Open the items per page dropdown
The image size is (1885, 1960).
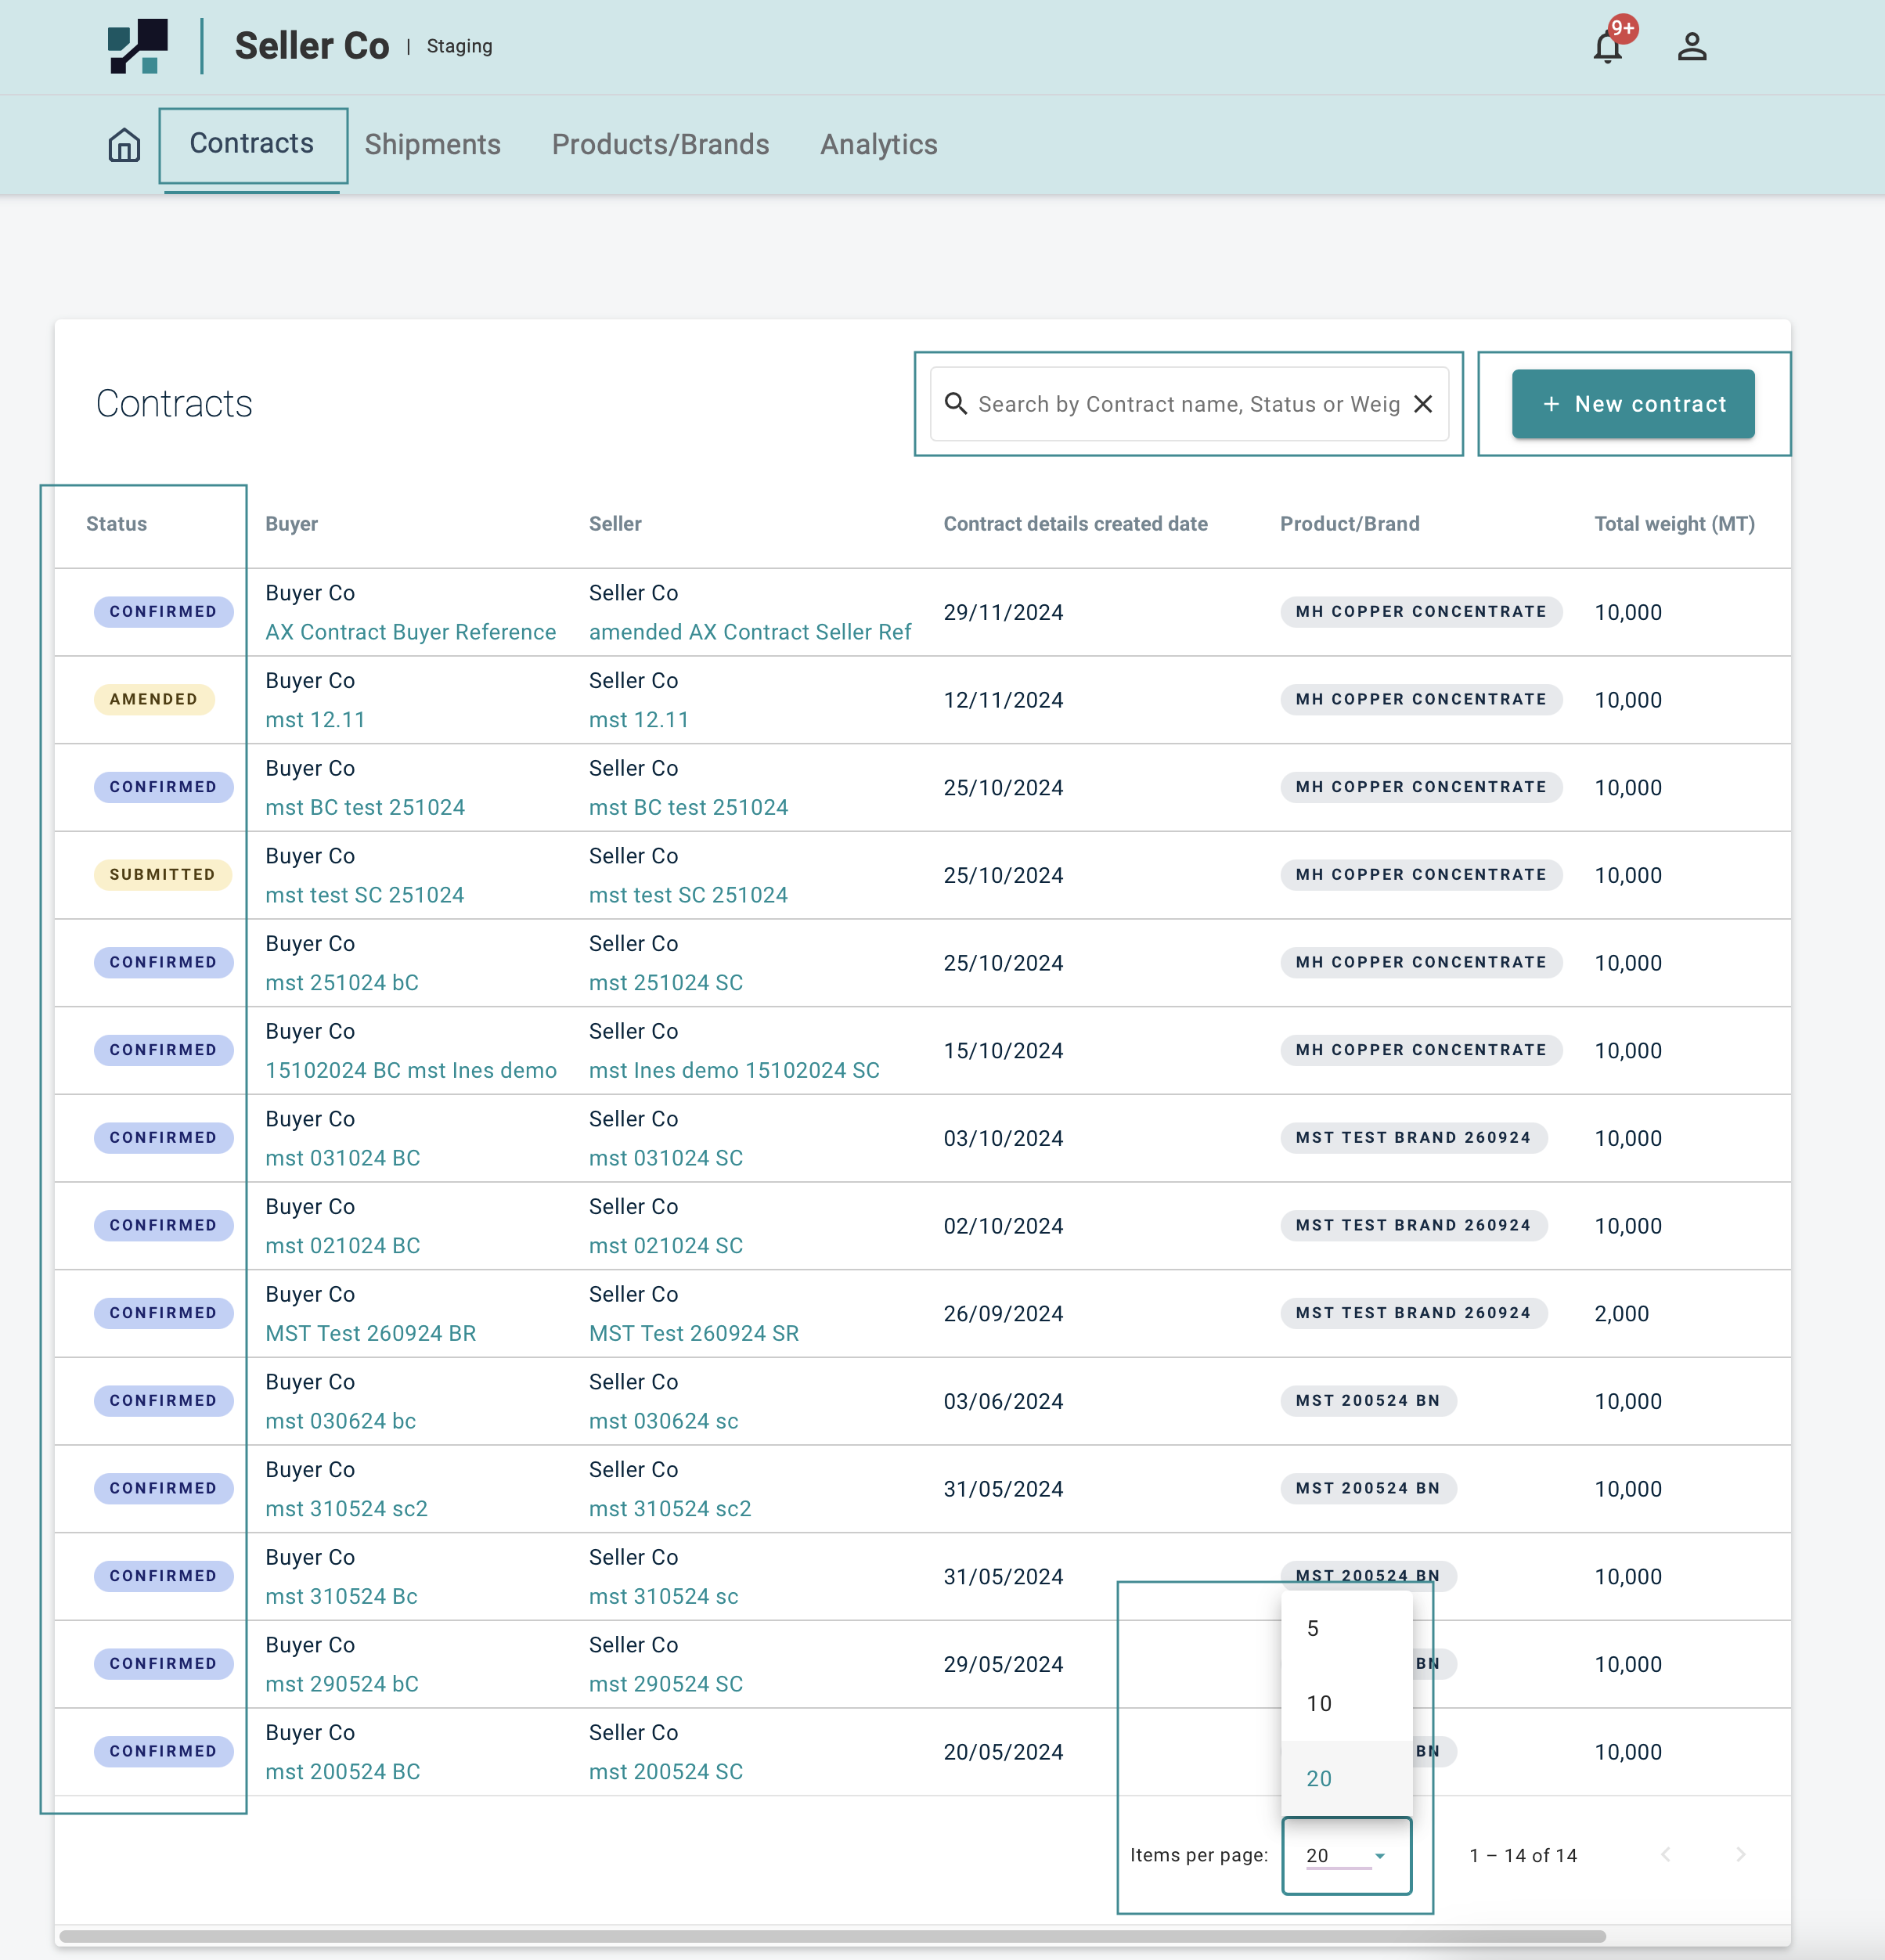(x=1345, y=1855)
